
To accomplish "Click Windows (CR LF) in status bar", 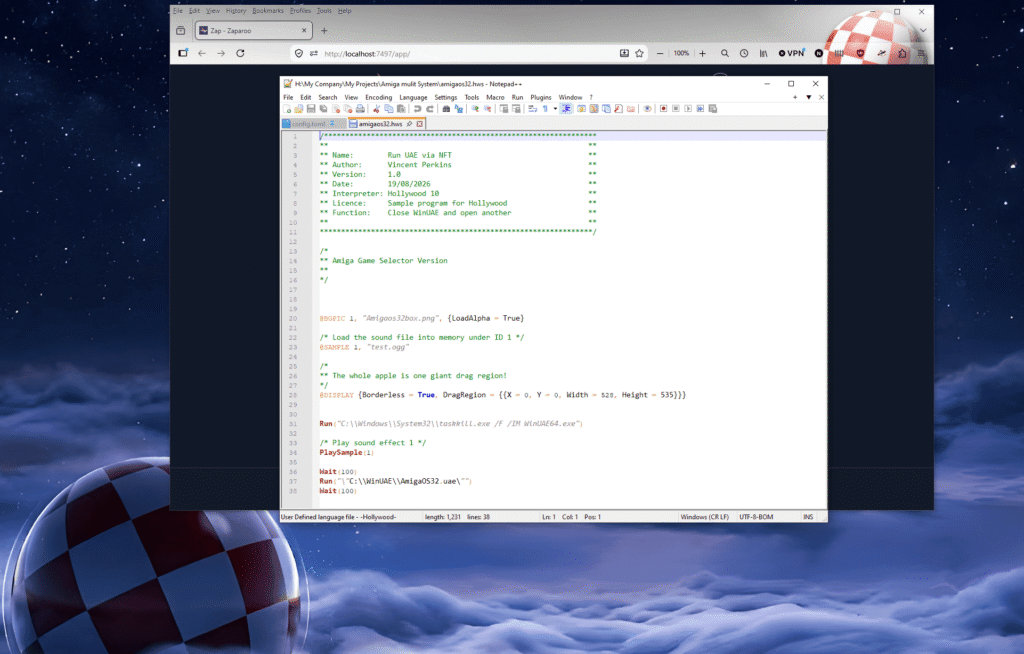I will pyautogui.click(x=705, y=517).
